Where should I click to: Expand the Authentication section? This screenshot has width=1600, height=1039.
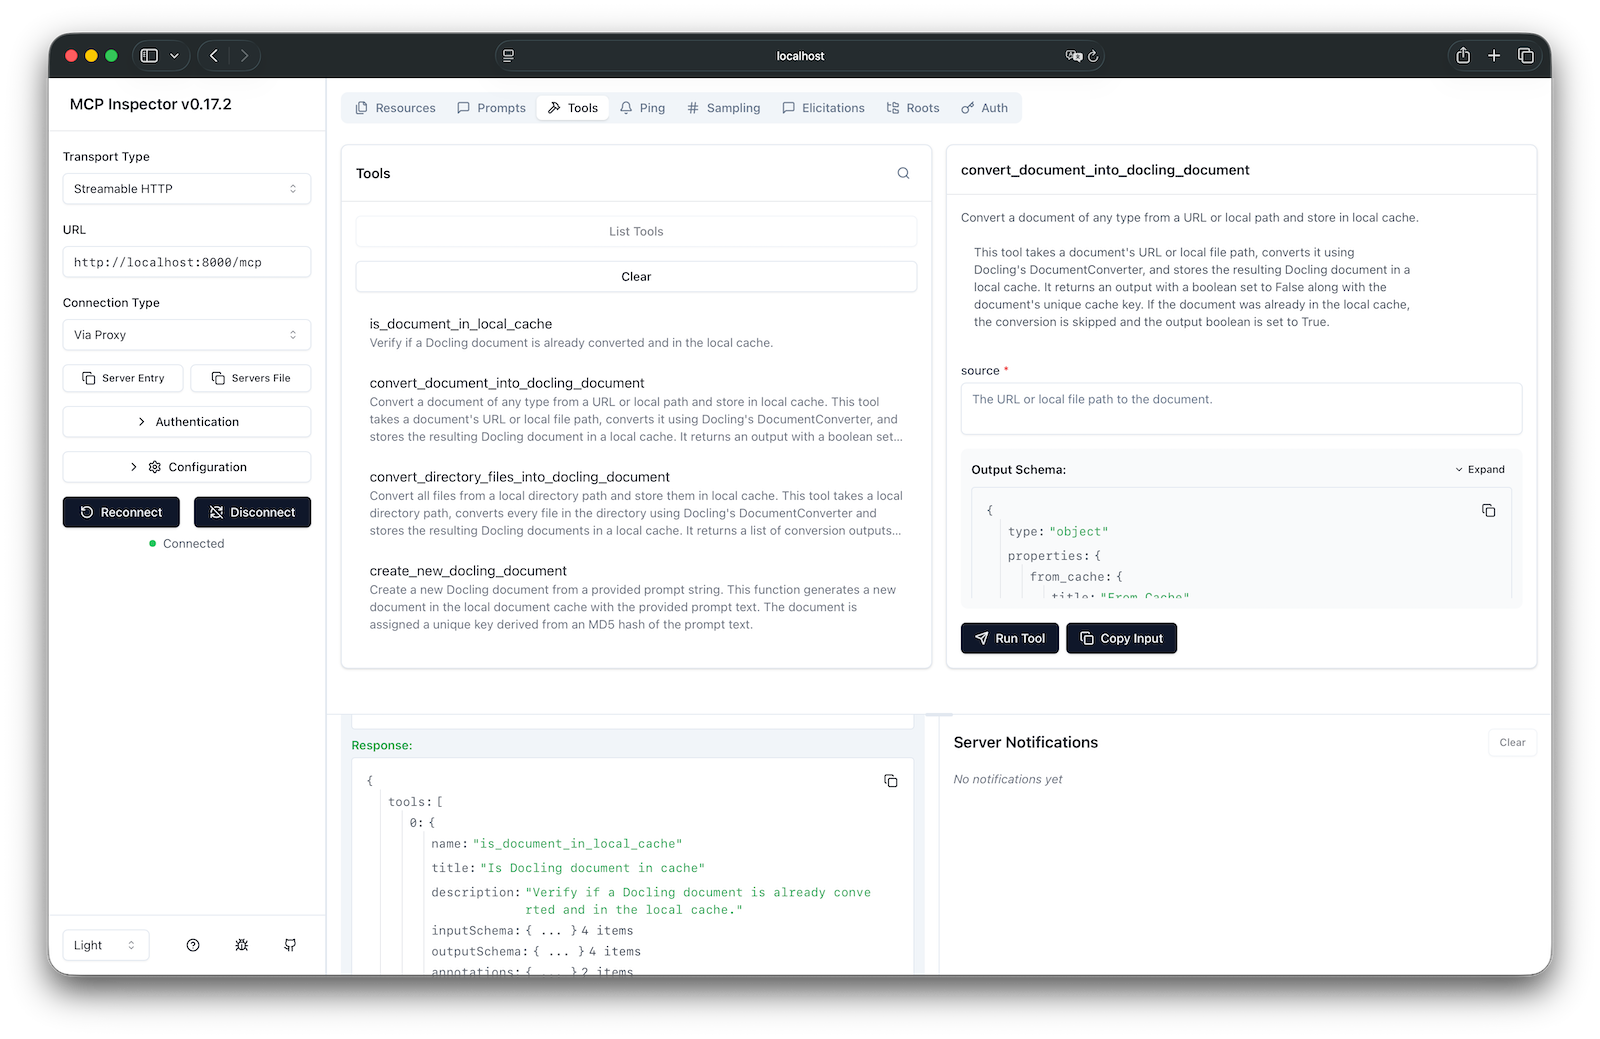[186, 422]
